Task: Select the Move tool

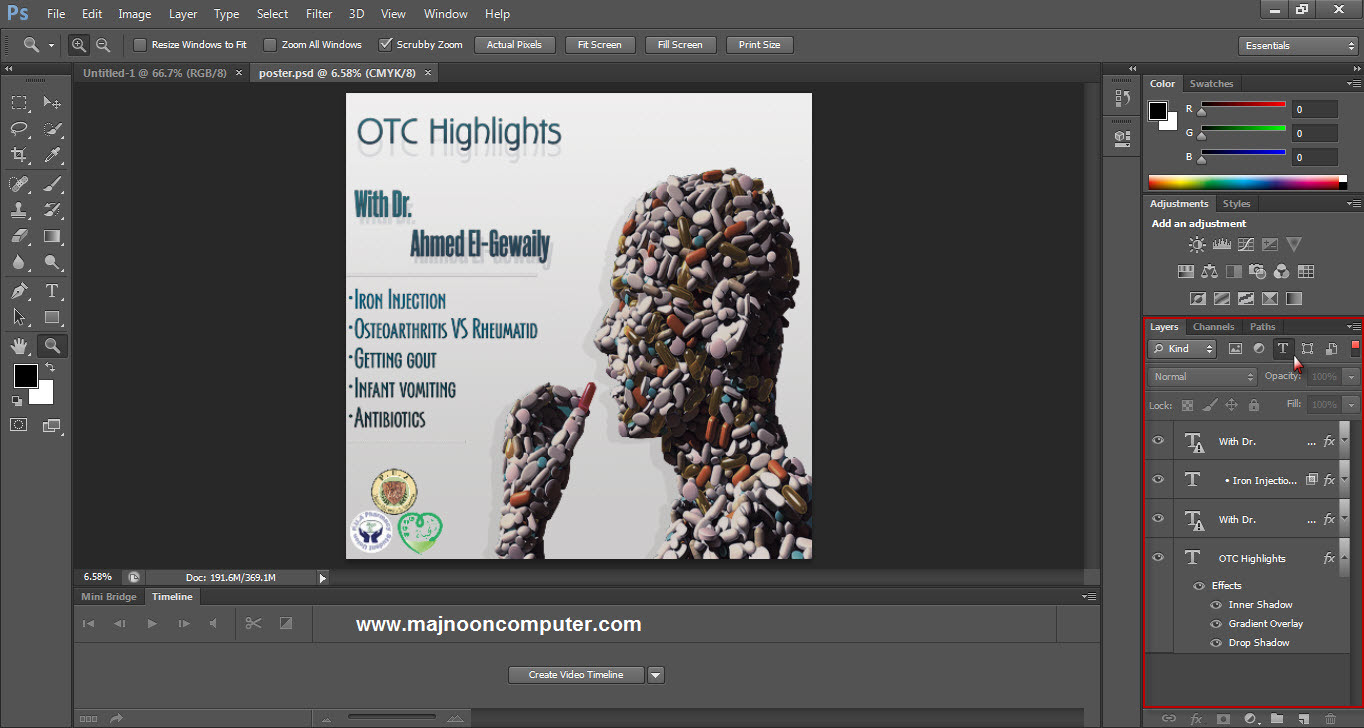Action: (x=52, y=102)
